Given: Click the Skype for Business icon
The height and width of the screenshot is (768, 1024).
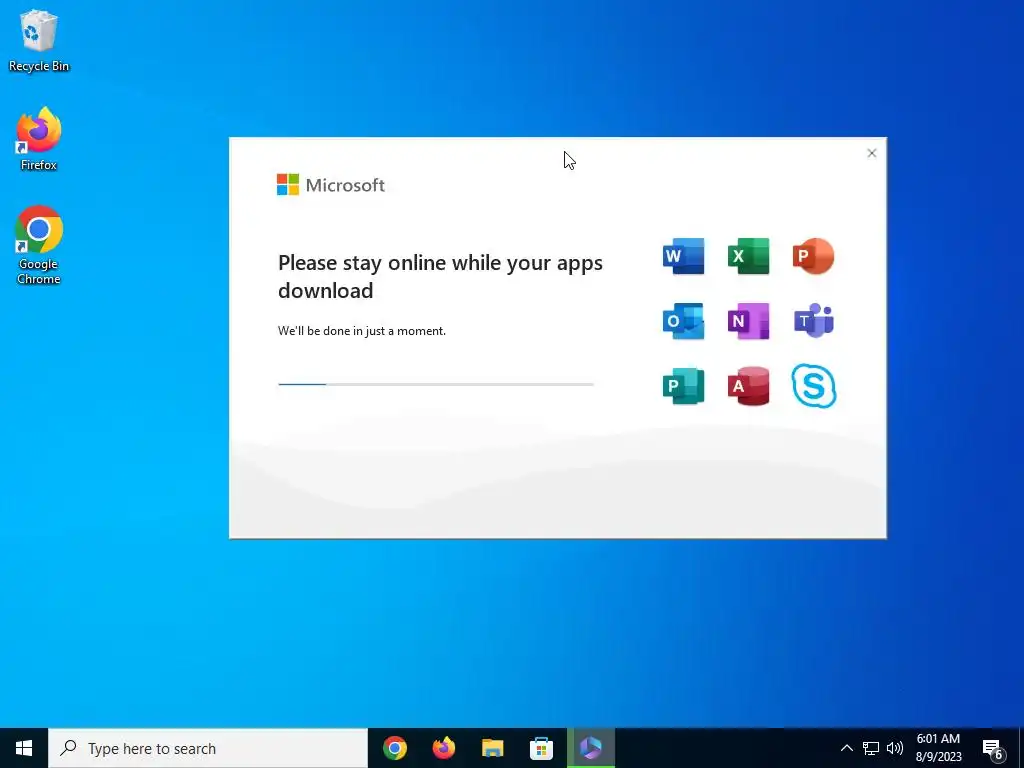Looking at the screenshot, I should tap(814, 386).
